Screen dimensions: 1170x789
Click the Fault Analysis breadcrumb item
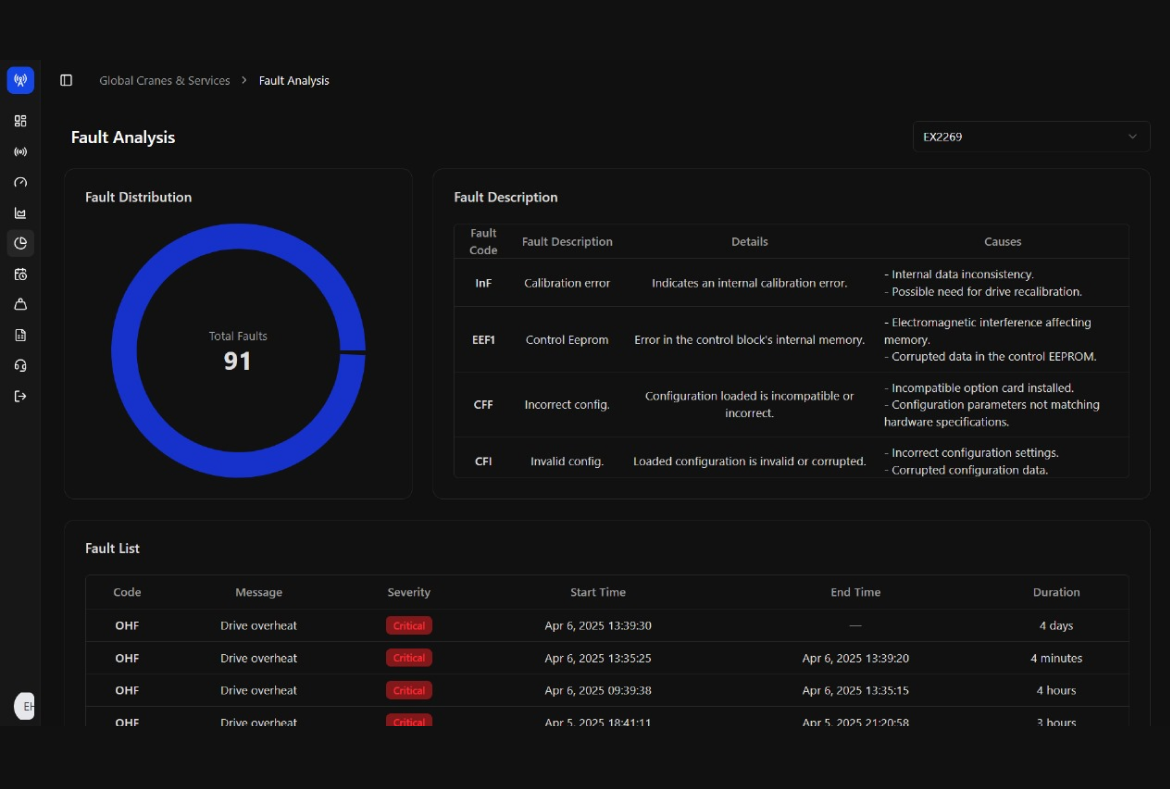pyautogui.click(x=294, y=81)
